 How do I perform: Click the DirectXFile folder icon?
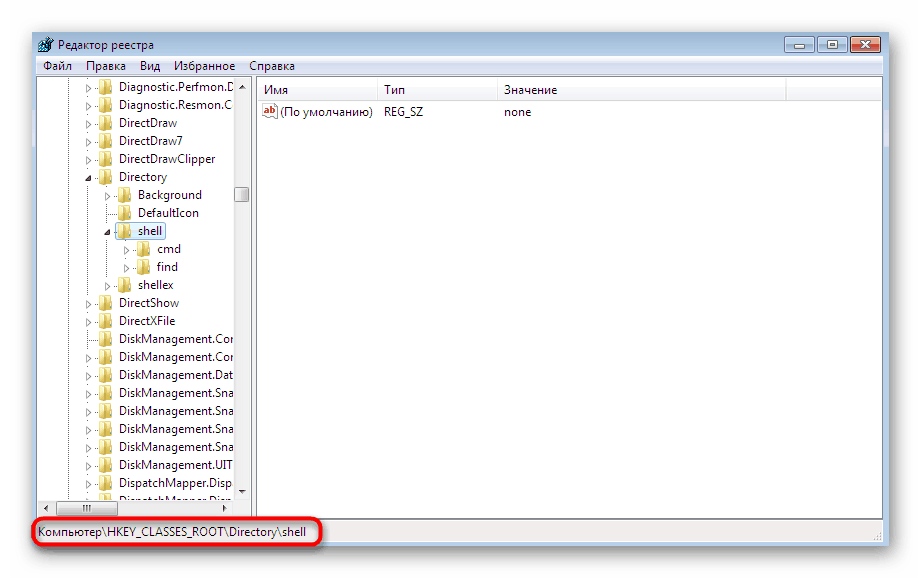pos(106,321)
